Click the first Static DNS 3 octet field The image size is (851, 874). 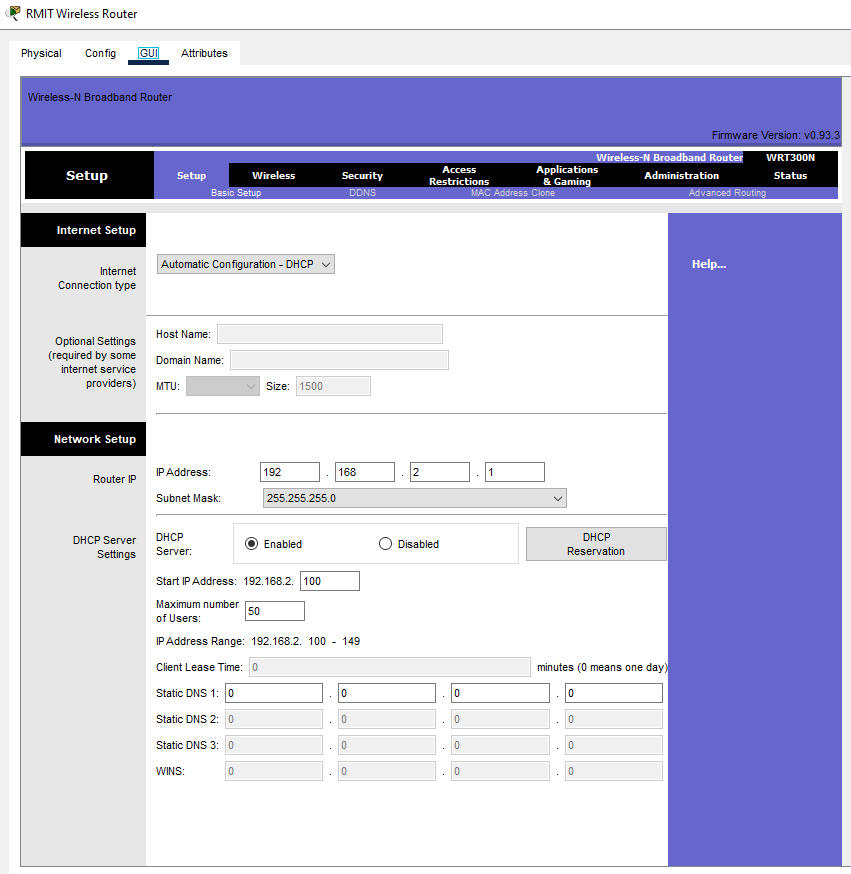[x=274, y=745]
